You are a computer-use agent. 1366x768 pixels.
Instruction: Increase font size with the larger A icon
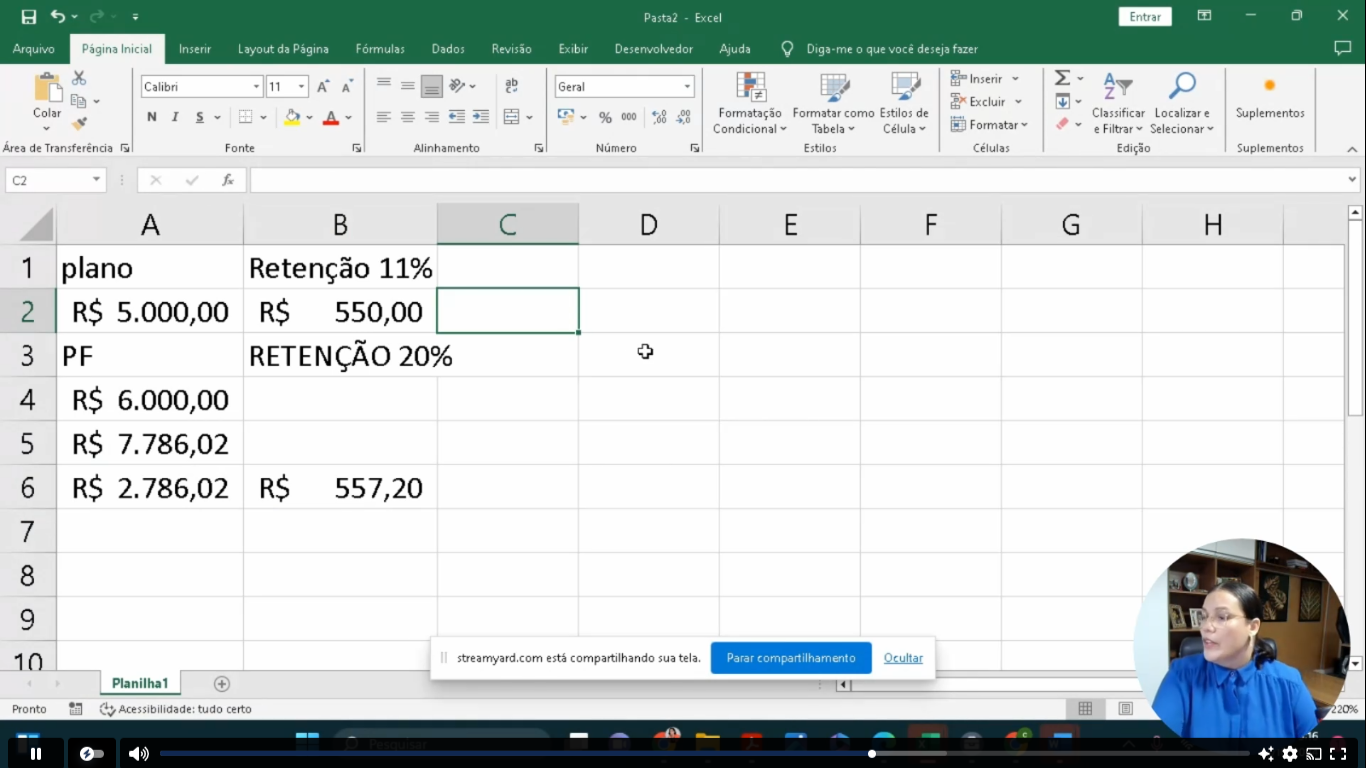point(323,87)
